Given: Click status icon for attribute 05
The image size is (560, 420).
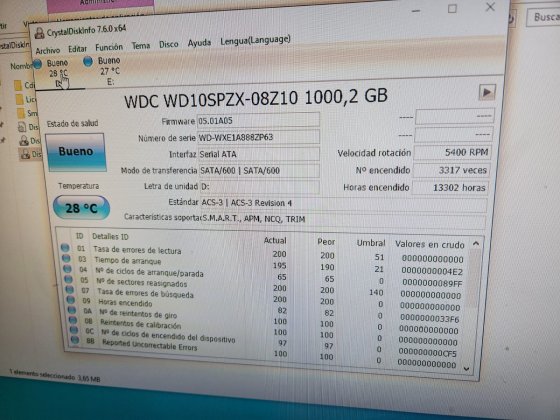Looking at the screenshot, I should [x=69, y=279].
